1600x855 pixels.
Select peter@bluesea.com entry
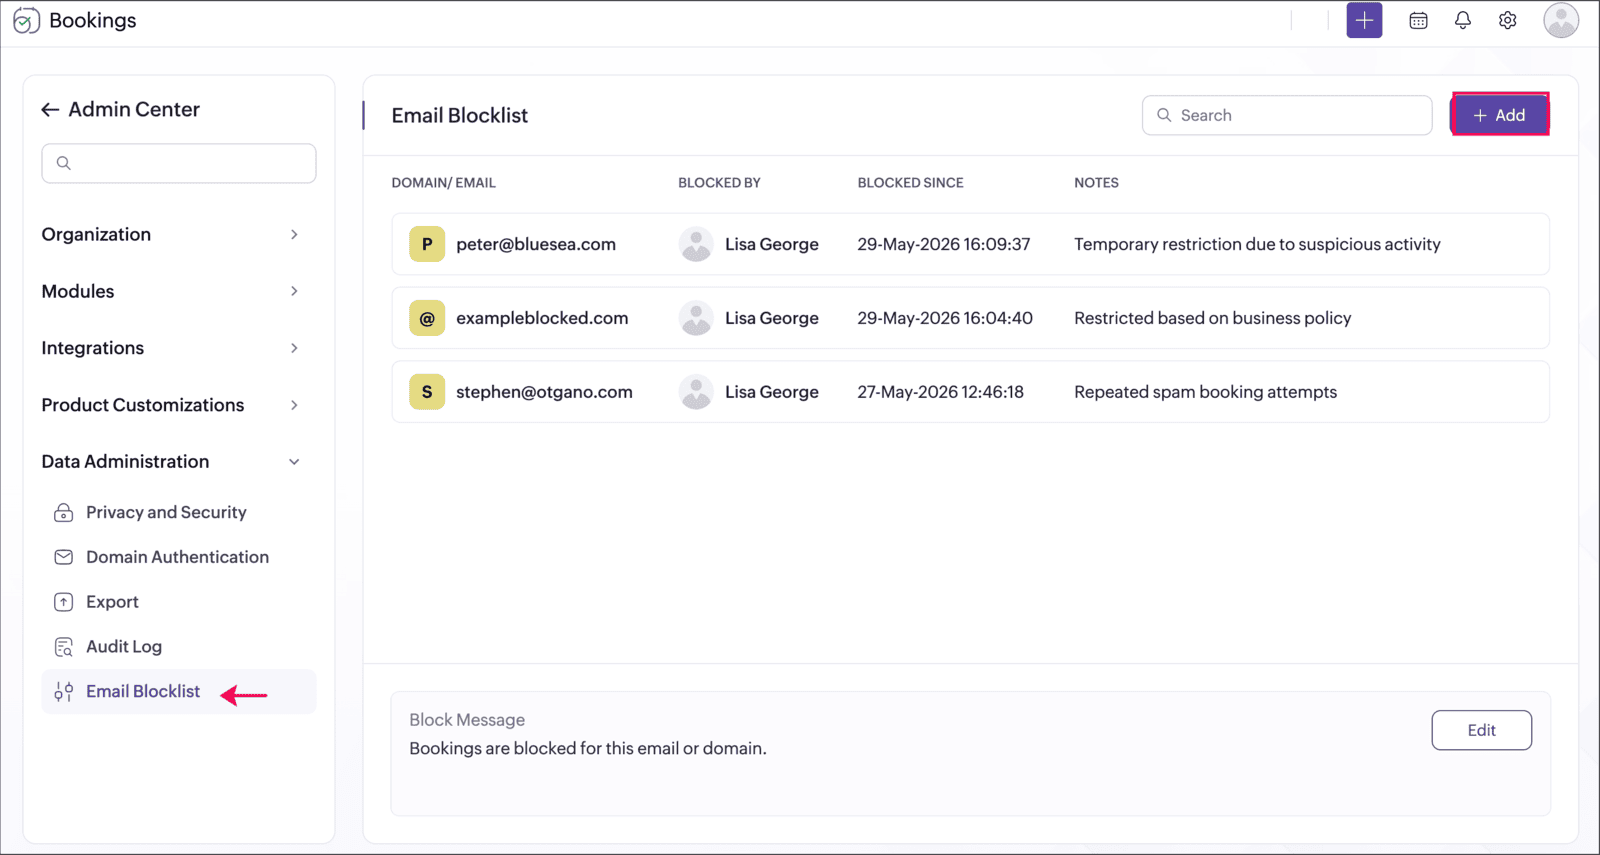536,244
